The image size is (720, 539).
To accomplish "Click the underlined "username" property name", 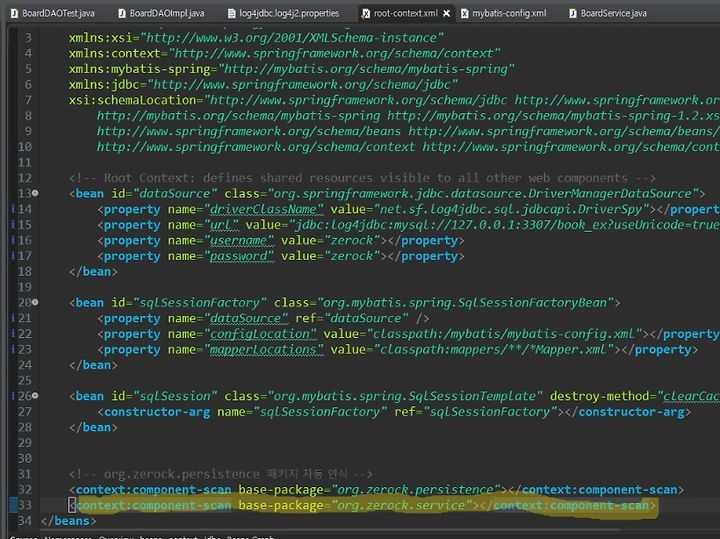I will point(238,241).
